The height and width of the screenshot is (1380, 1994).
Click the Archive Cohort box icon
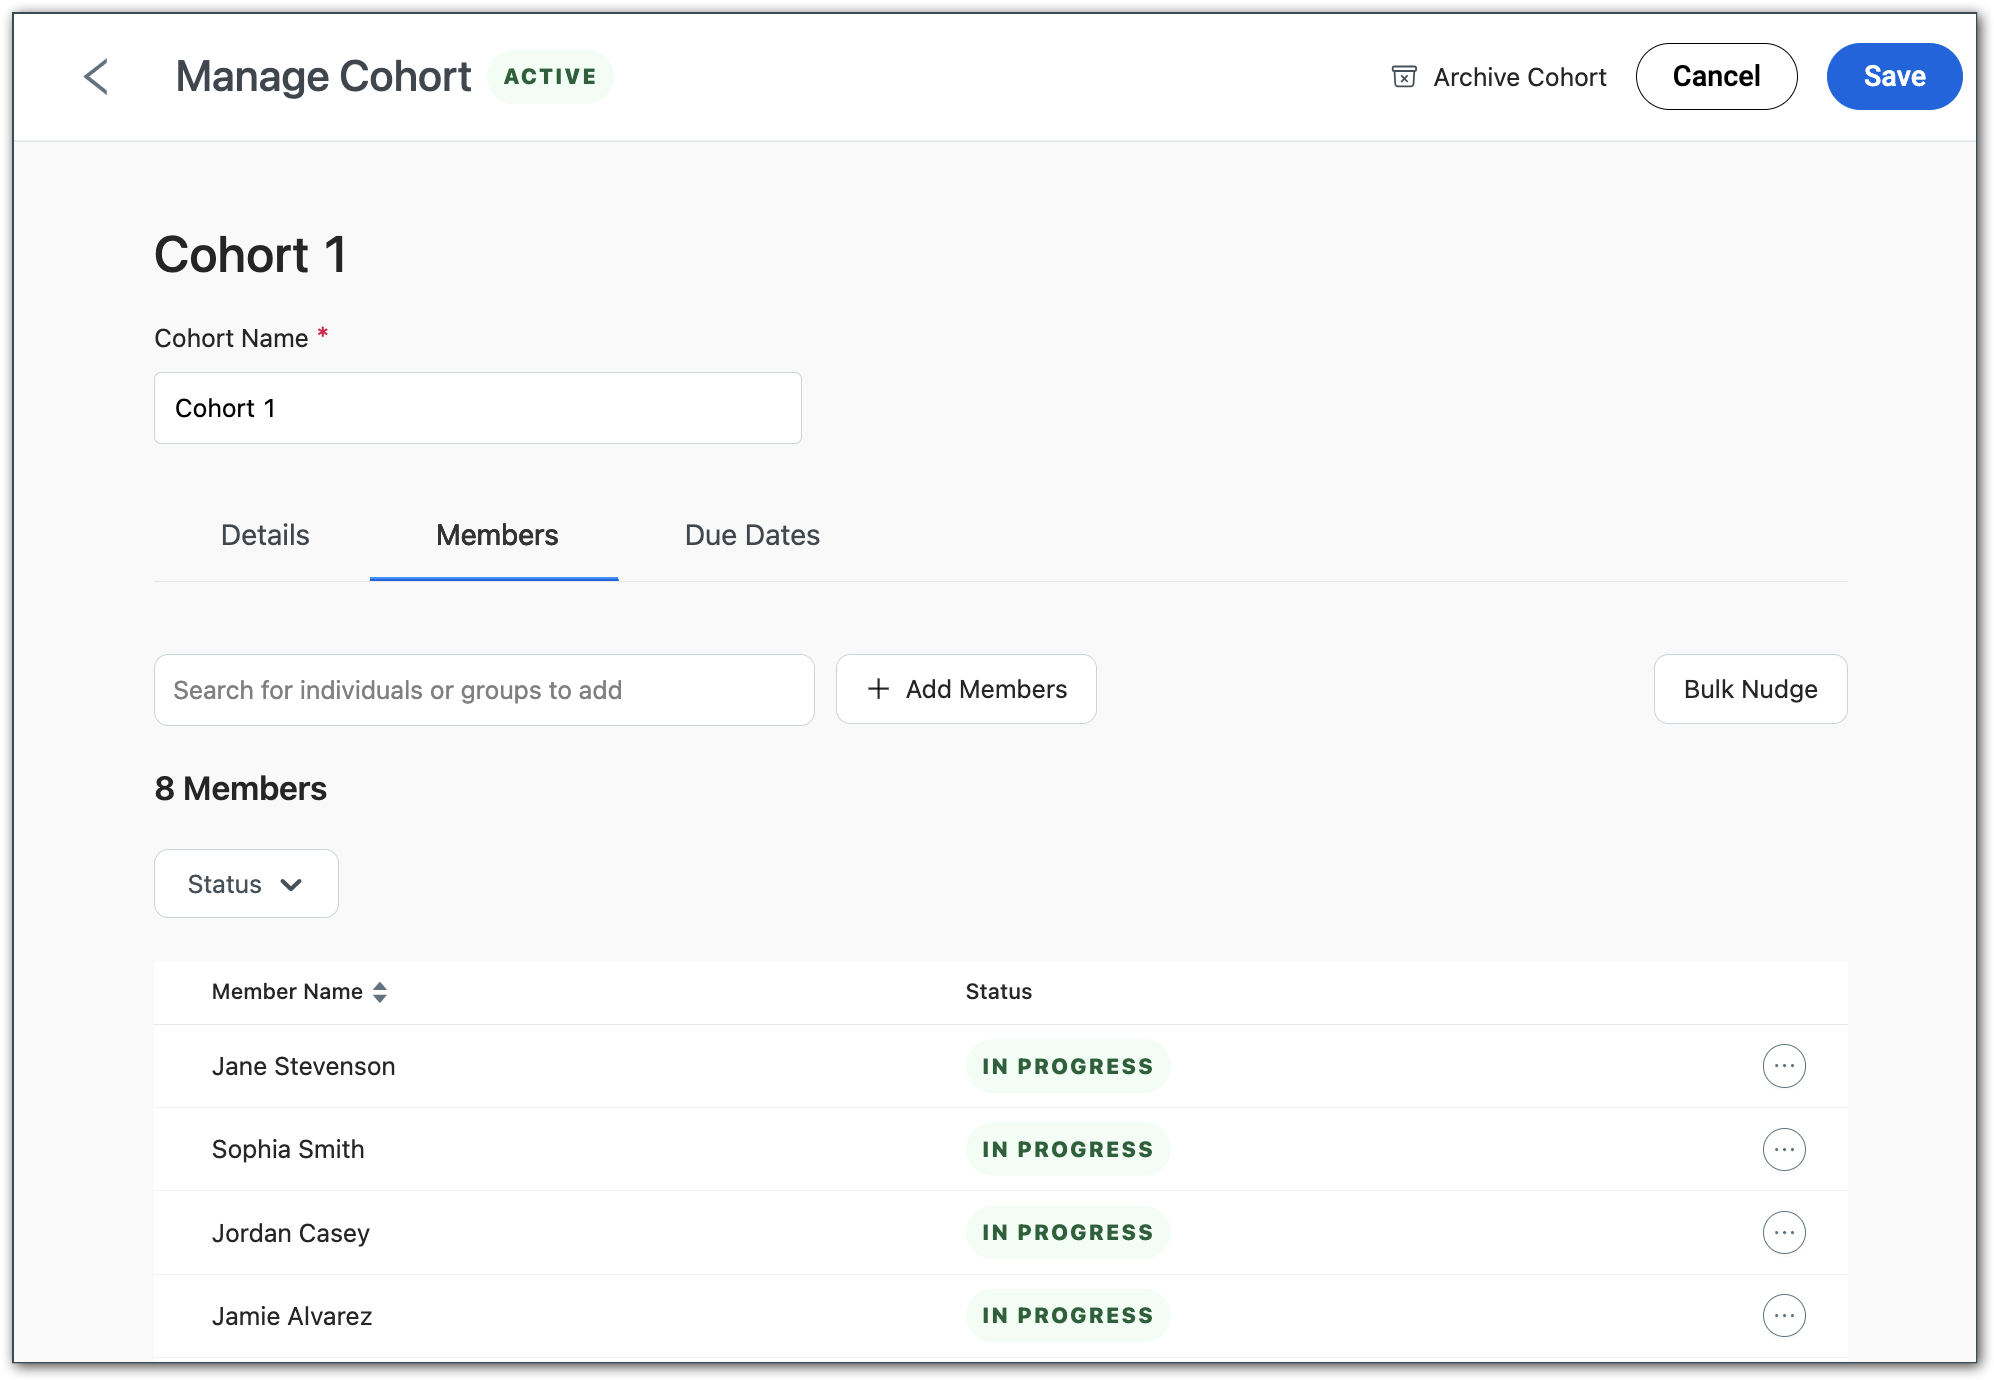click(x=1404, y=77)
